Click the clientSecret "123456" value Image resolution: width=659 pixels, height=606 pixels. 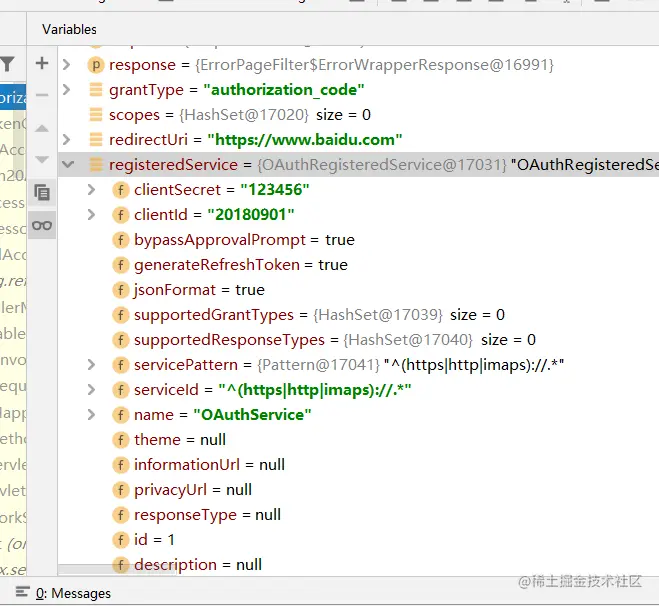(x=275, y=190)
